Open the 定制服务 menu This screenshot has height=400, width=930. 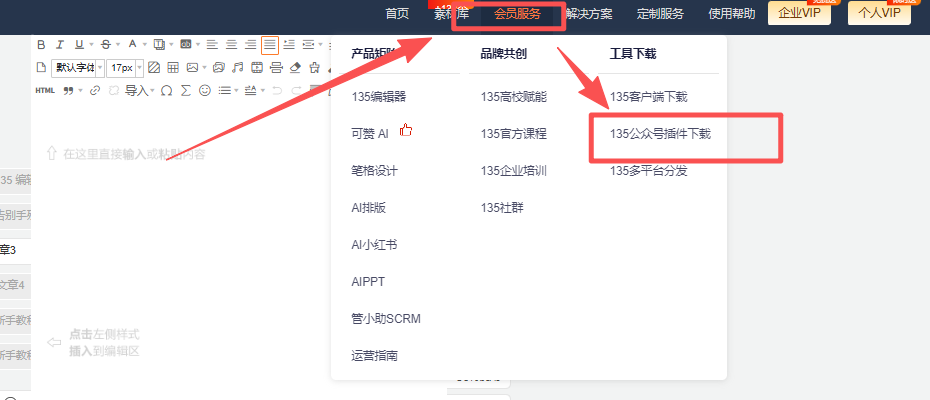click(660, 14)
